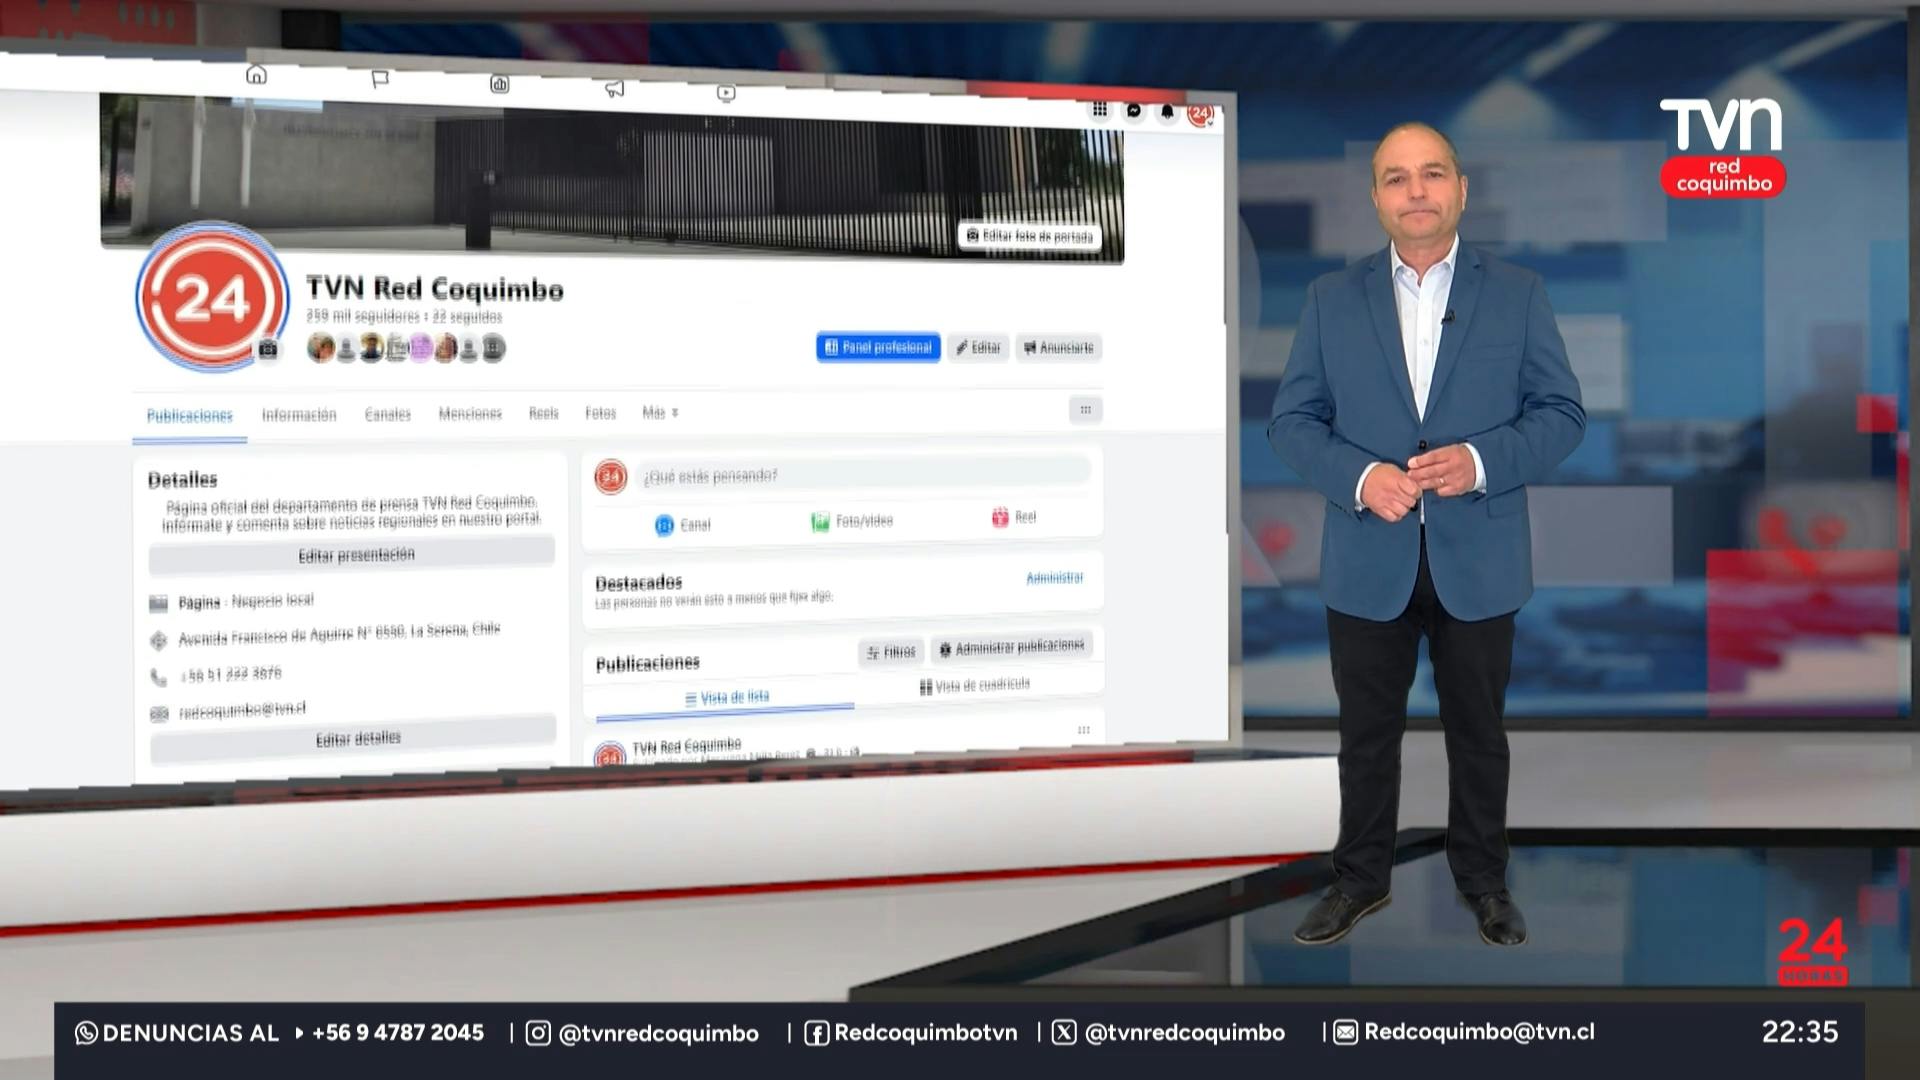
Task: Open the Pages flag icon
Action: point(380,79)
